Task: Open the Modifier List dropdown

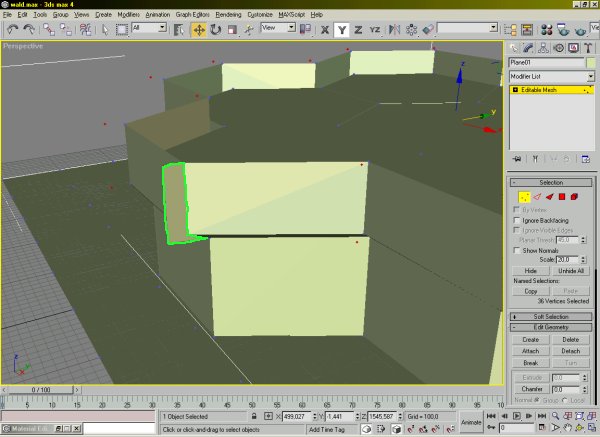Action: [x=551, y=76]
